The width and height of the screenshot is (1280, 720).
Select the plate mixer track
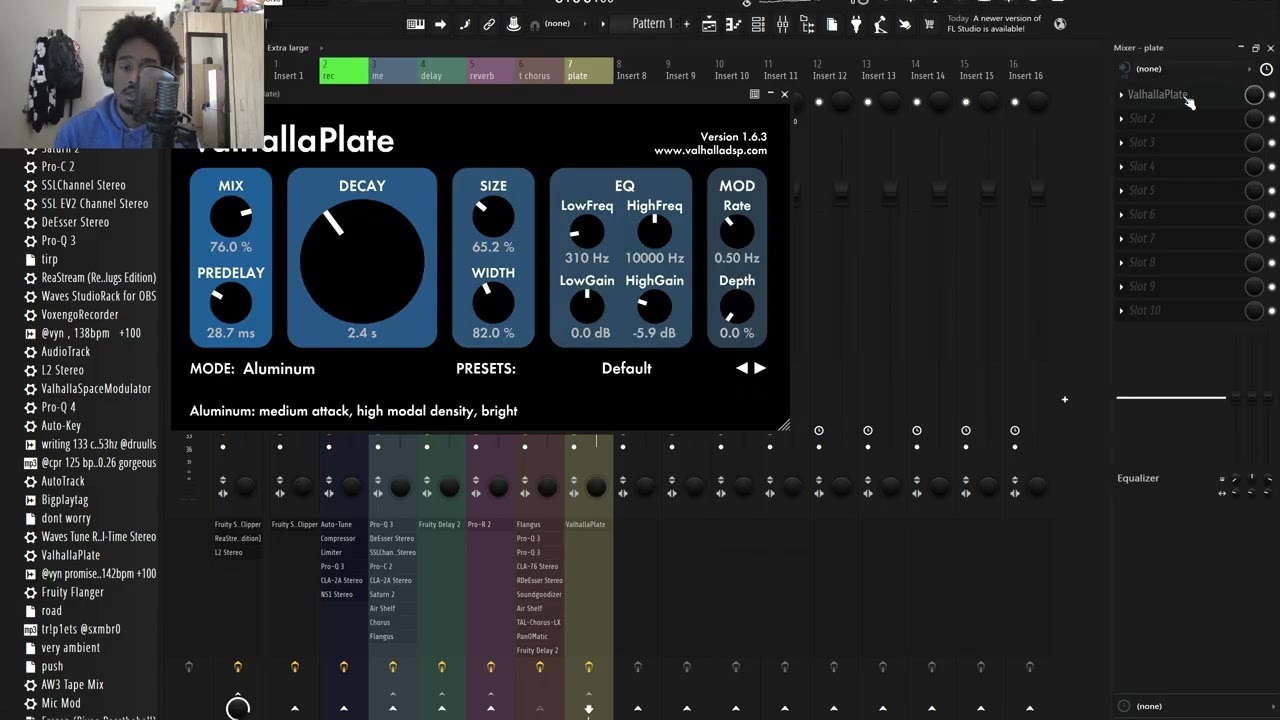point(589,70)
